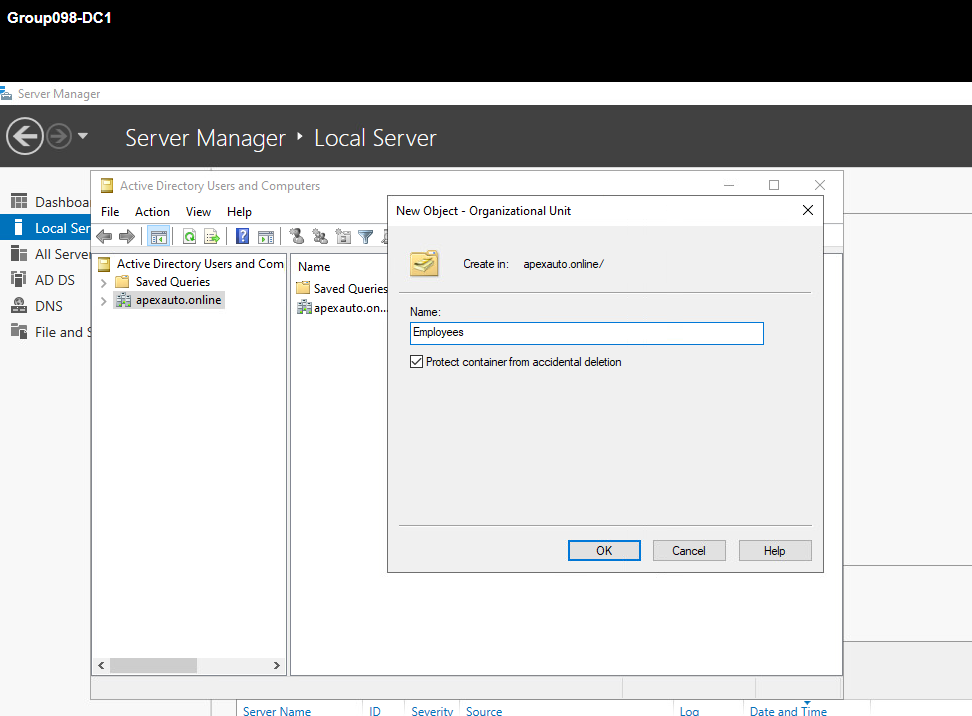This screenshot has width=972, height=716.
Task: Select Local Server in sidebar
Action: click(46, 228)
